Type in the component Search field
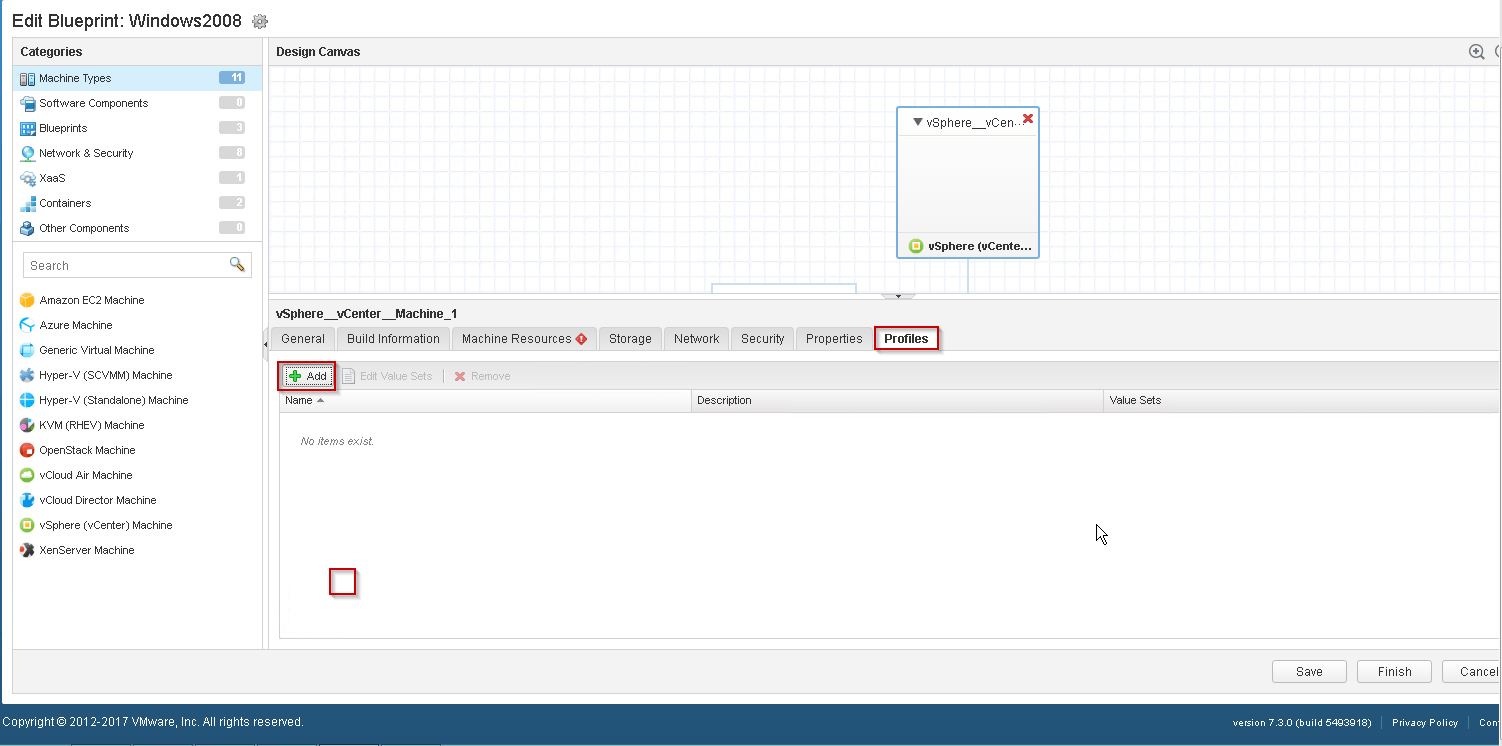 click(125, 265)
